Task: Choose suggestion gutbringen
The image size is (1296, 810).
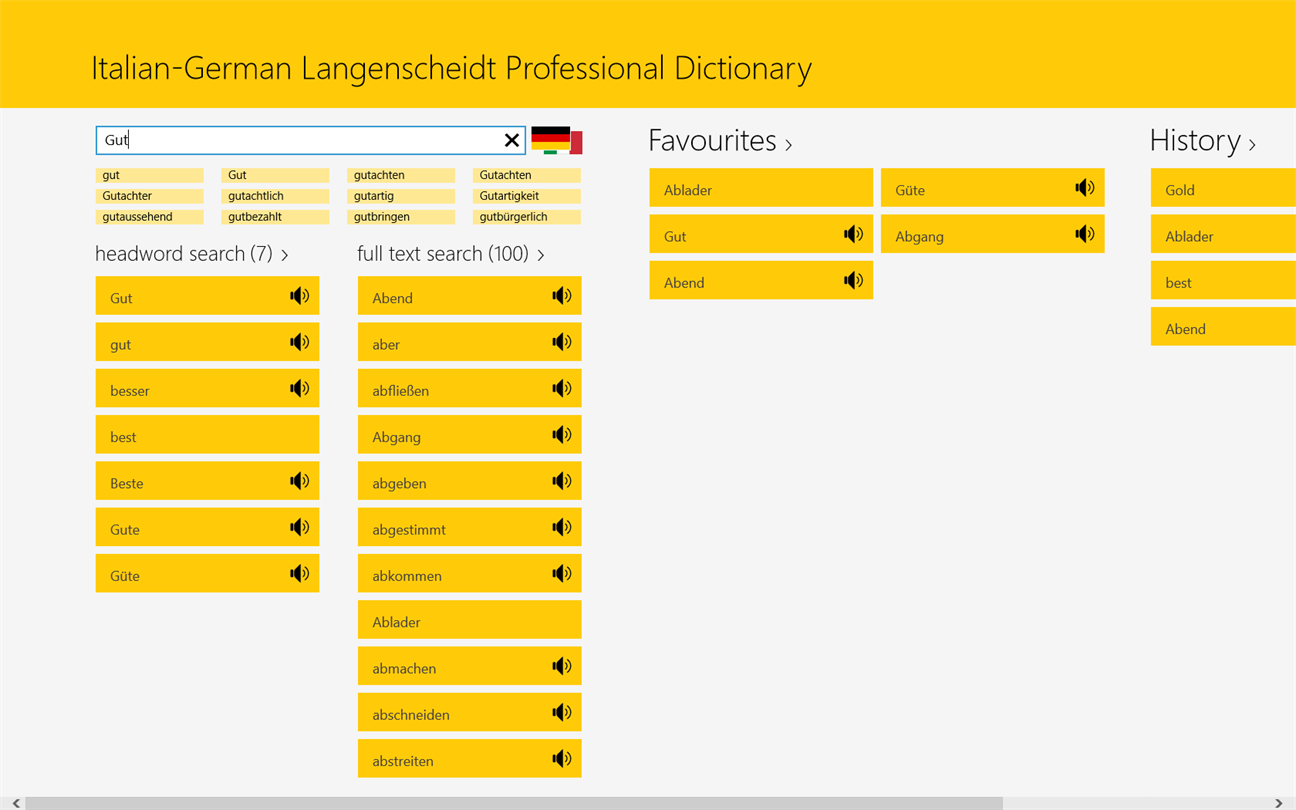Action: pos(401,217)
